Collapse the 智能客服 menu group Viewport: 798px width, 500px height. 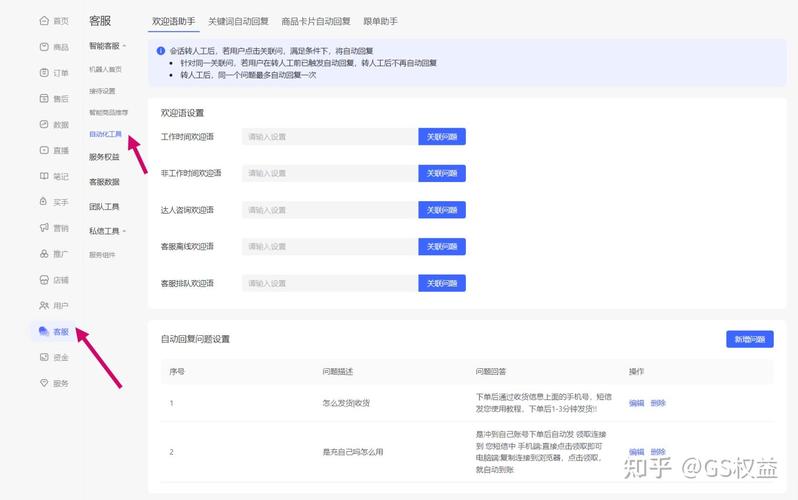tap(125, 46)
